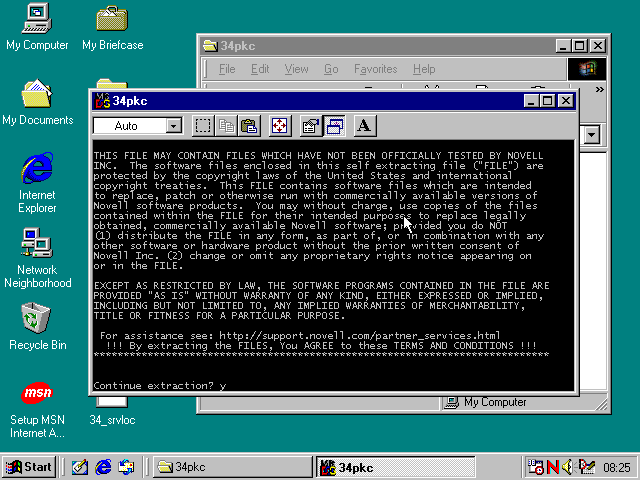Open the View menu in the folder window
640x480 pixels.
[296, 69]
